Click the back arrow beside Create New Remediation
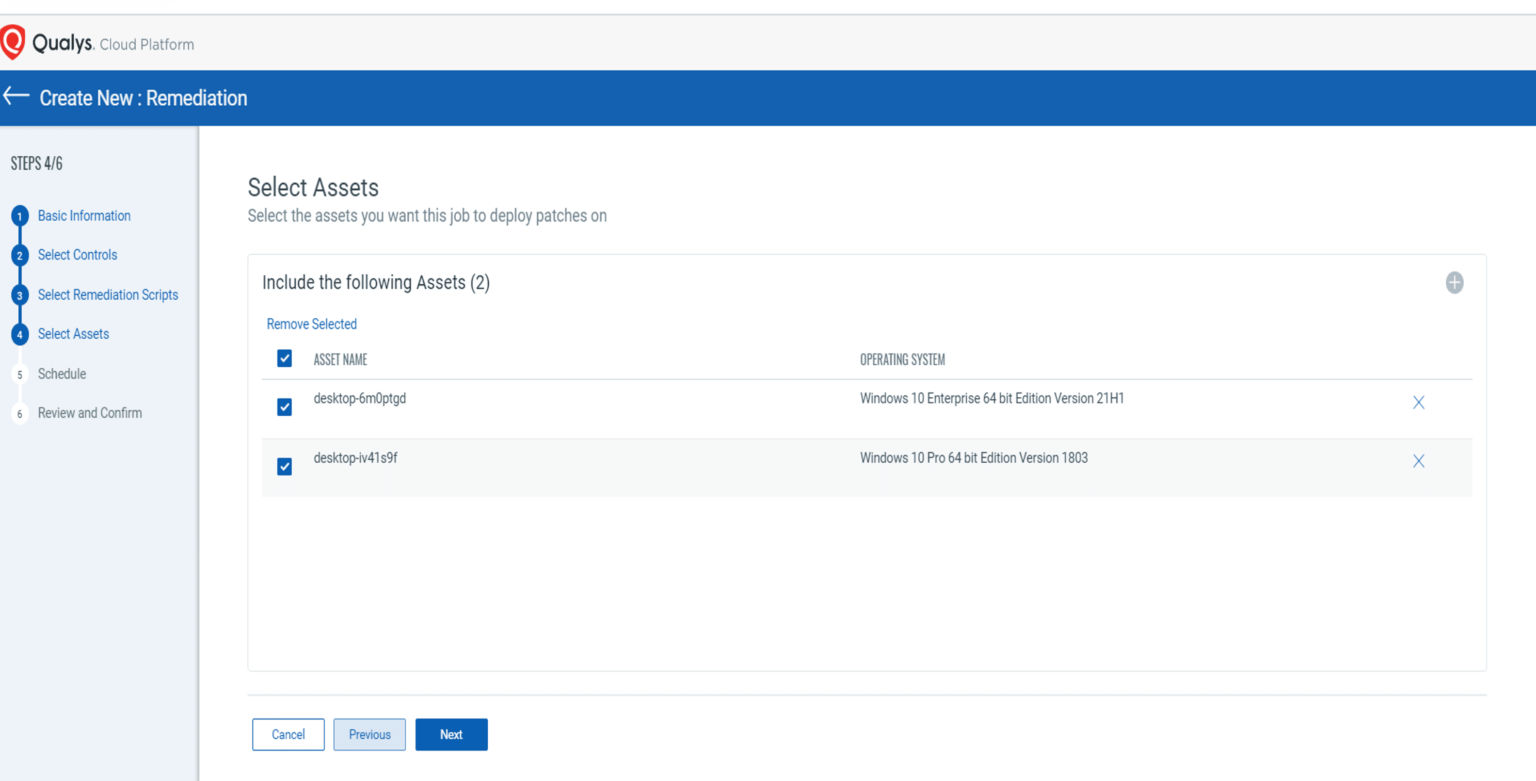Screen dimensions: 1536x781 coord(15,97)
